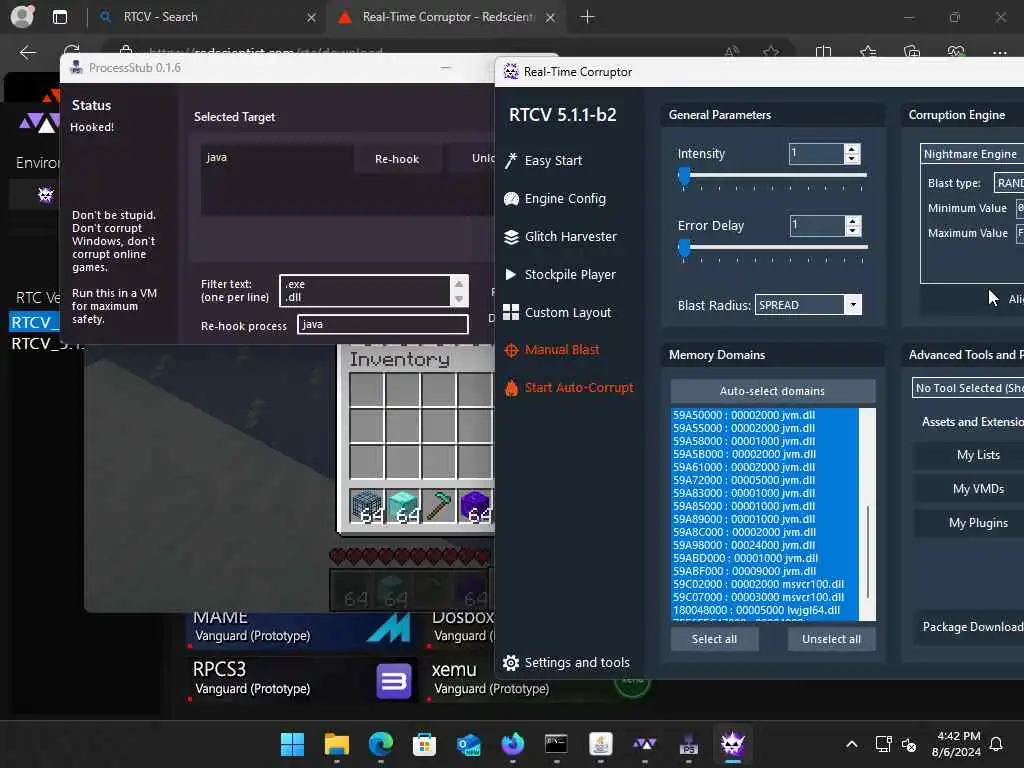Click the Intensity value field
1024x768 pixels.
click(816, 153)
